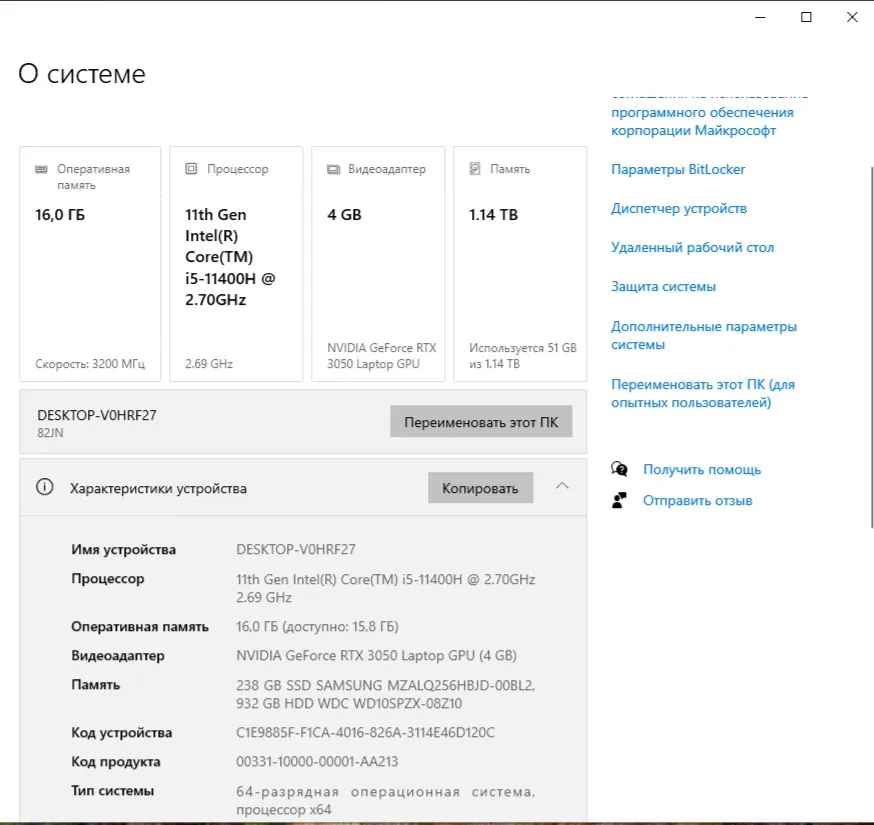The width and height of the screenshot is (874, 825).
Task: Click the Отправить отзыв link
Action: pyautogui.click(x=697, y=500)
